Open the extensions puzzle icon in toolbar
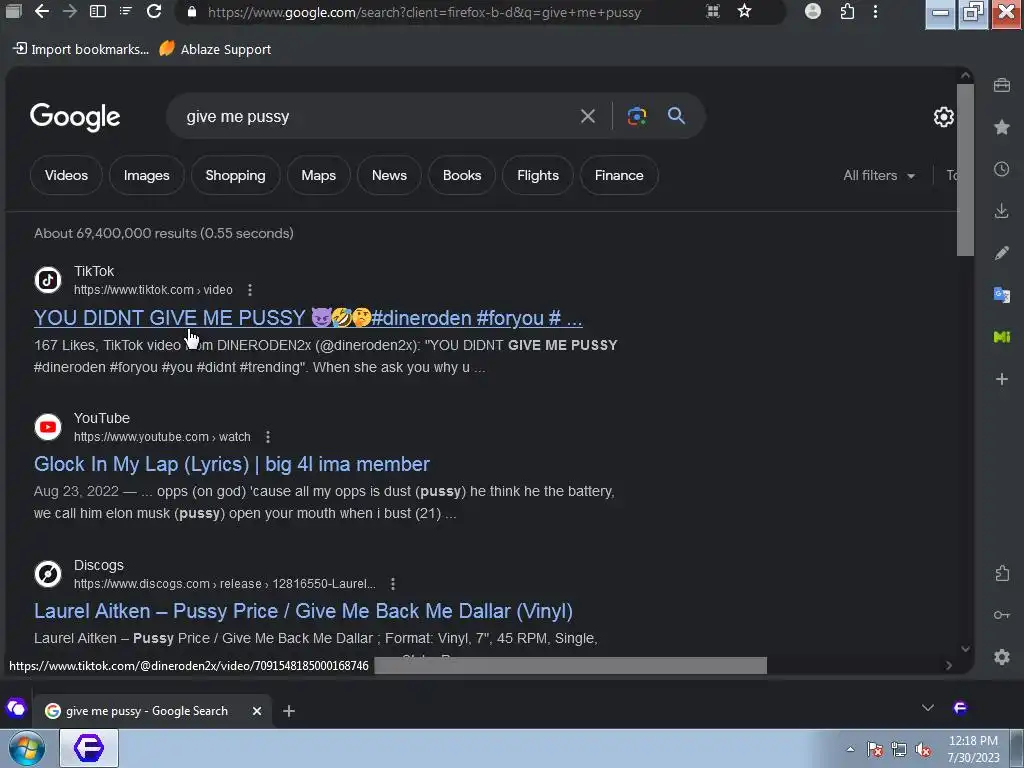Viewport: 1024px width, 768px height. [847, 11]
